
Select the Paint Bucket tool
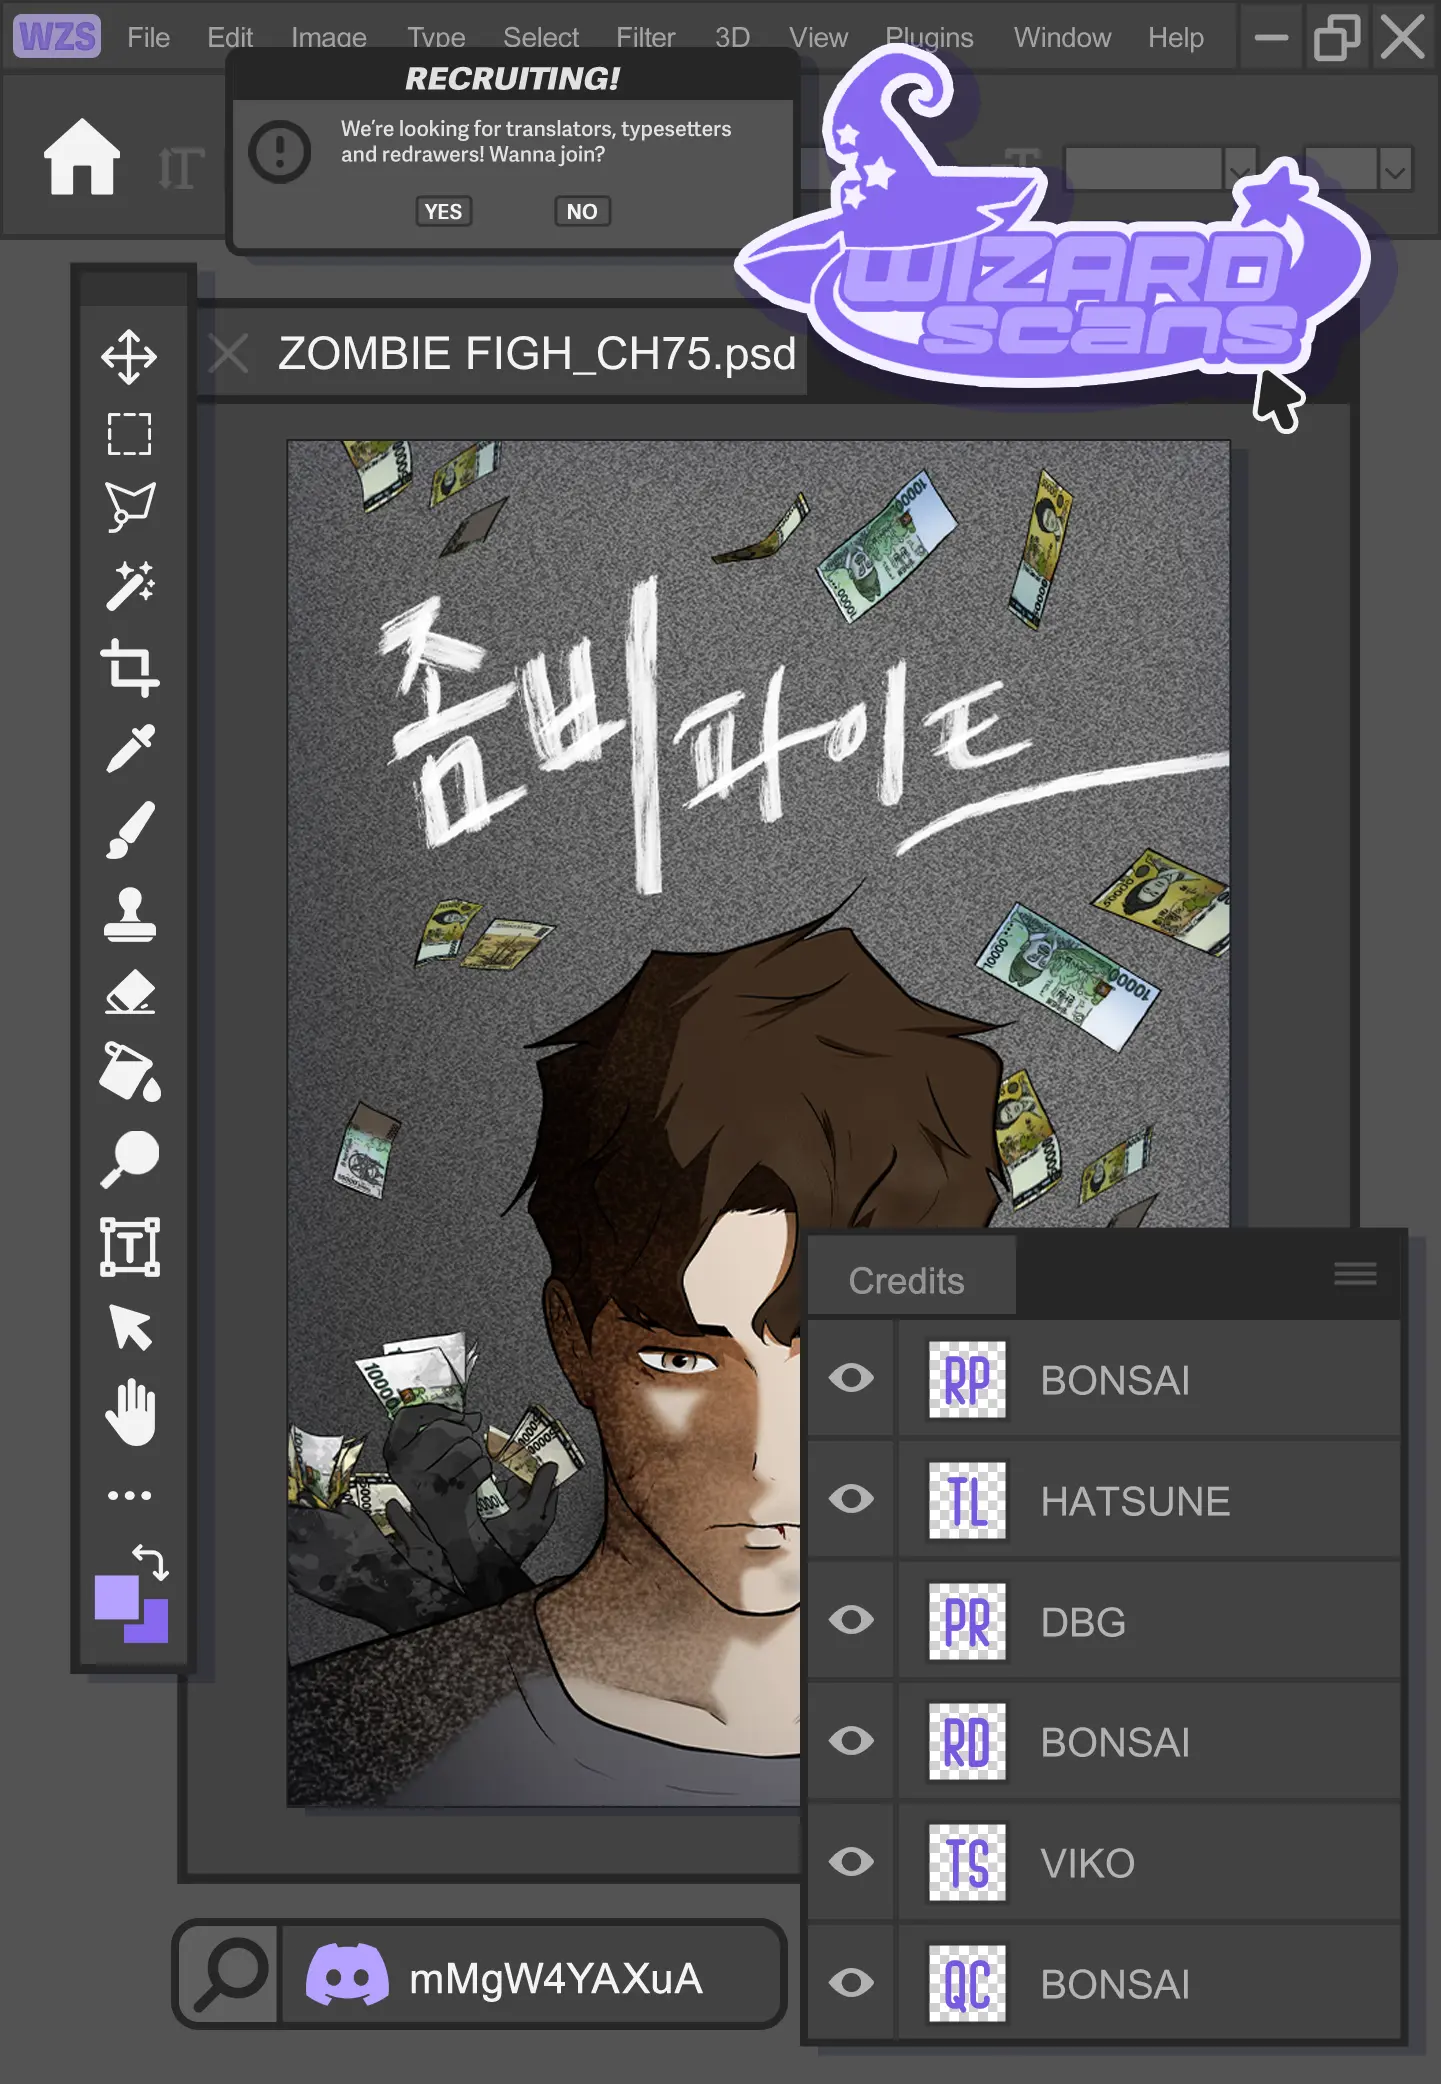tap(130, 1072)
